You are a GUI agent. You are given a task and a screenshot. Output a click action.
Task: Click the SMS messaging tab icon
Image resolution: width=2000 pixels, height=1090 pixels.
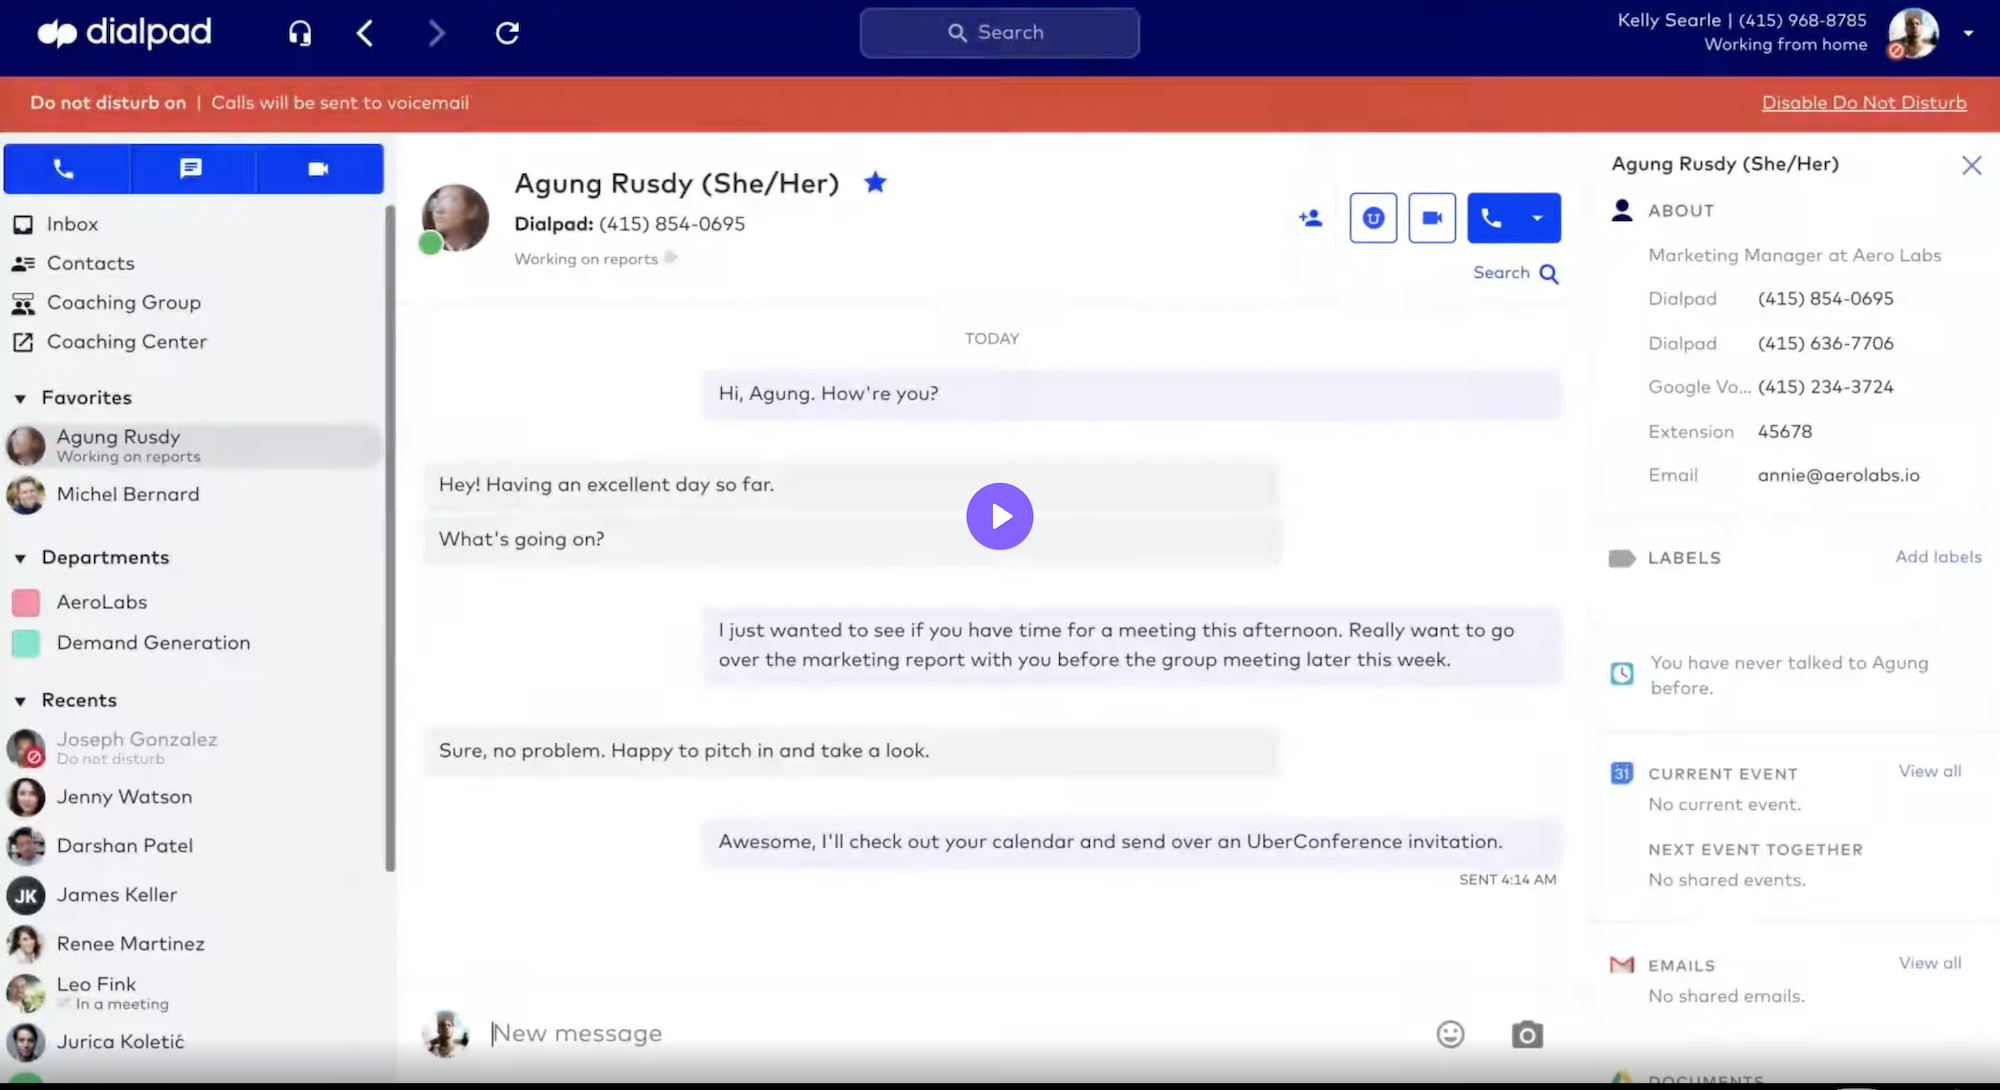tap(191, 168)
